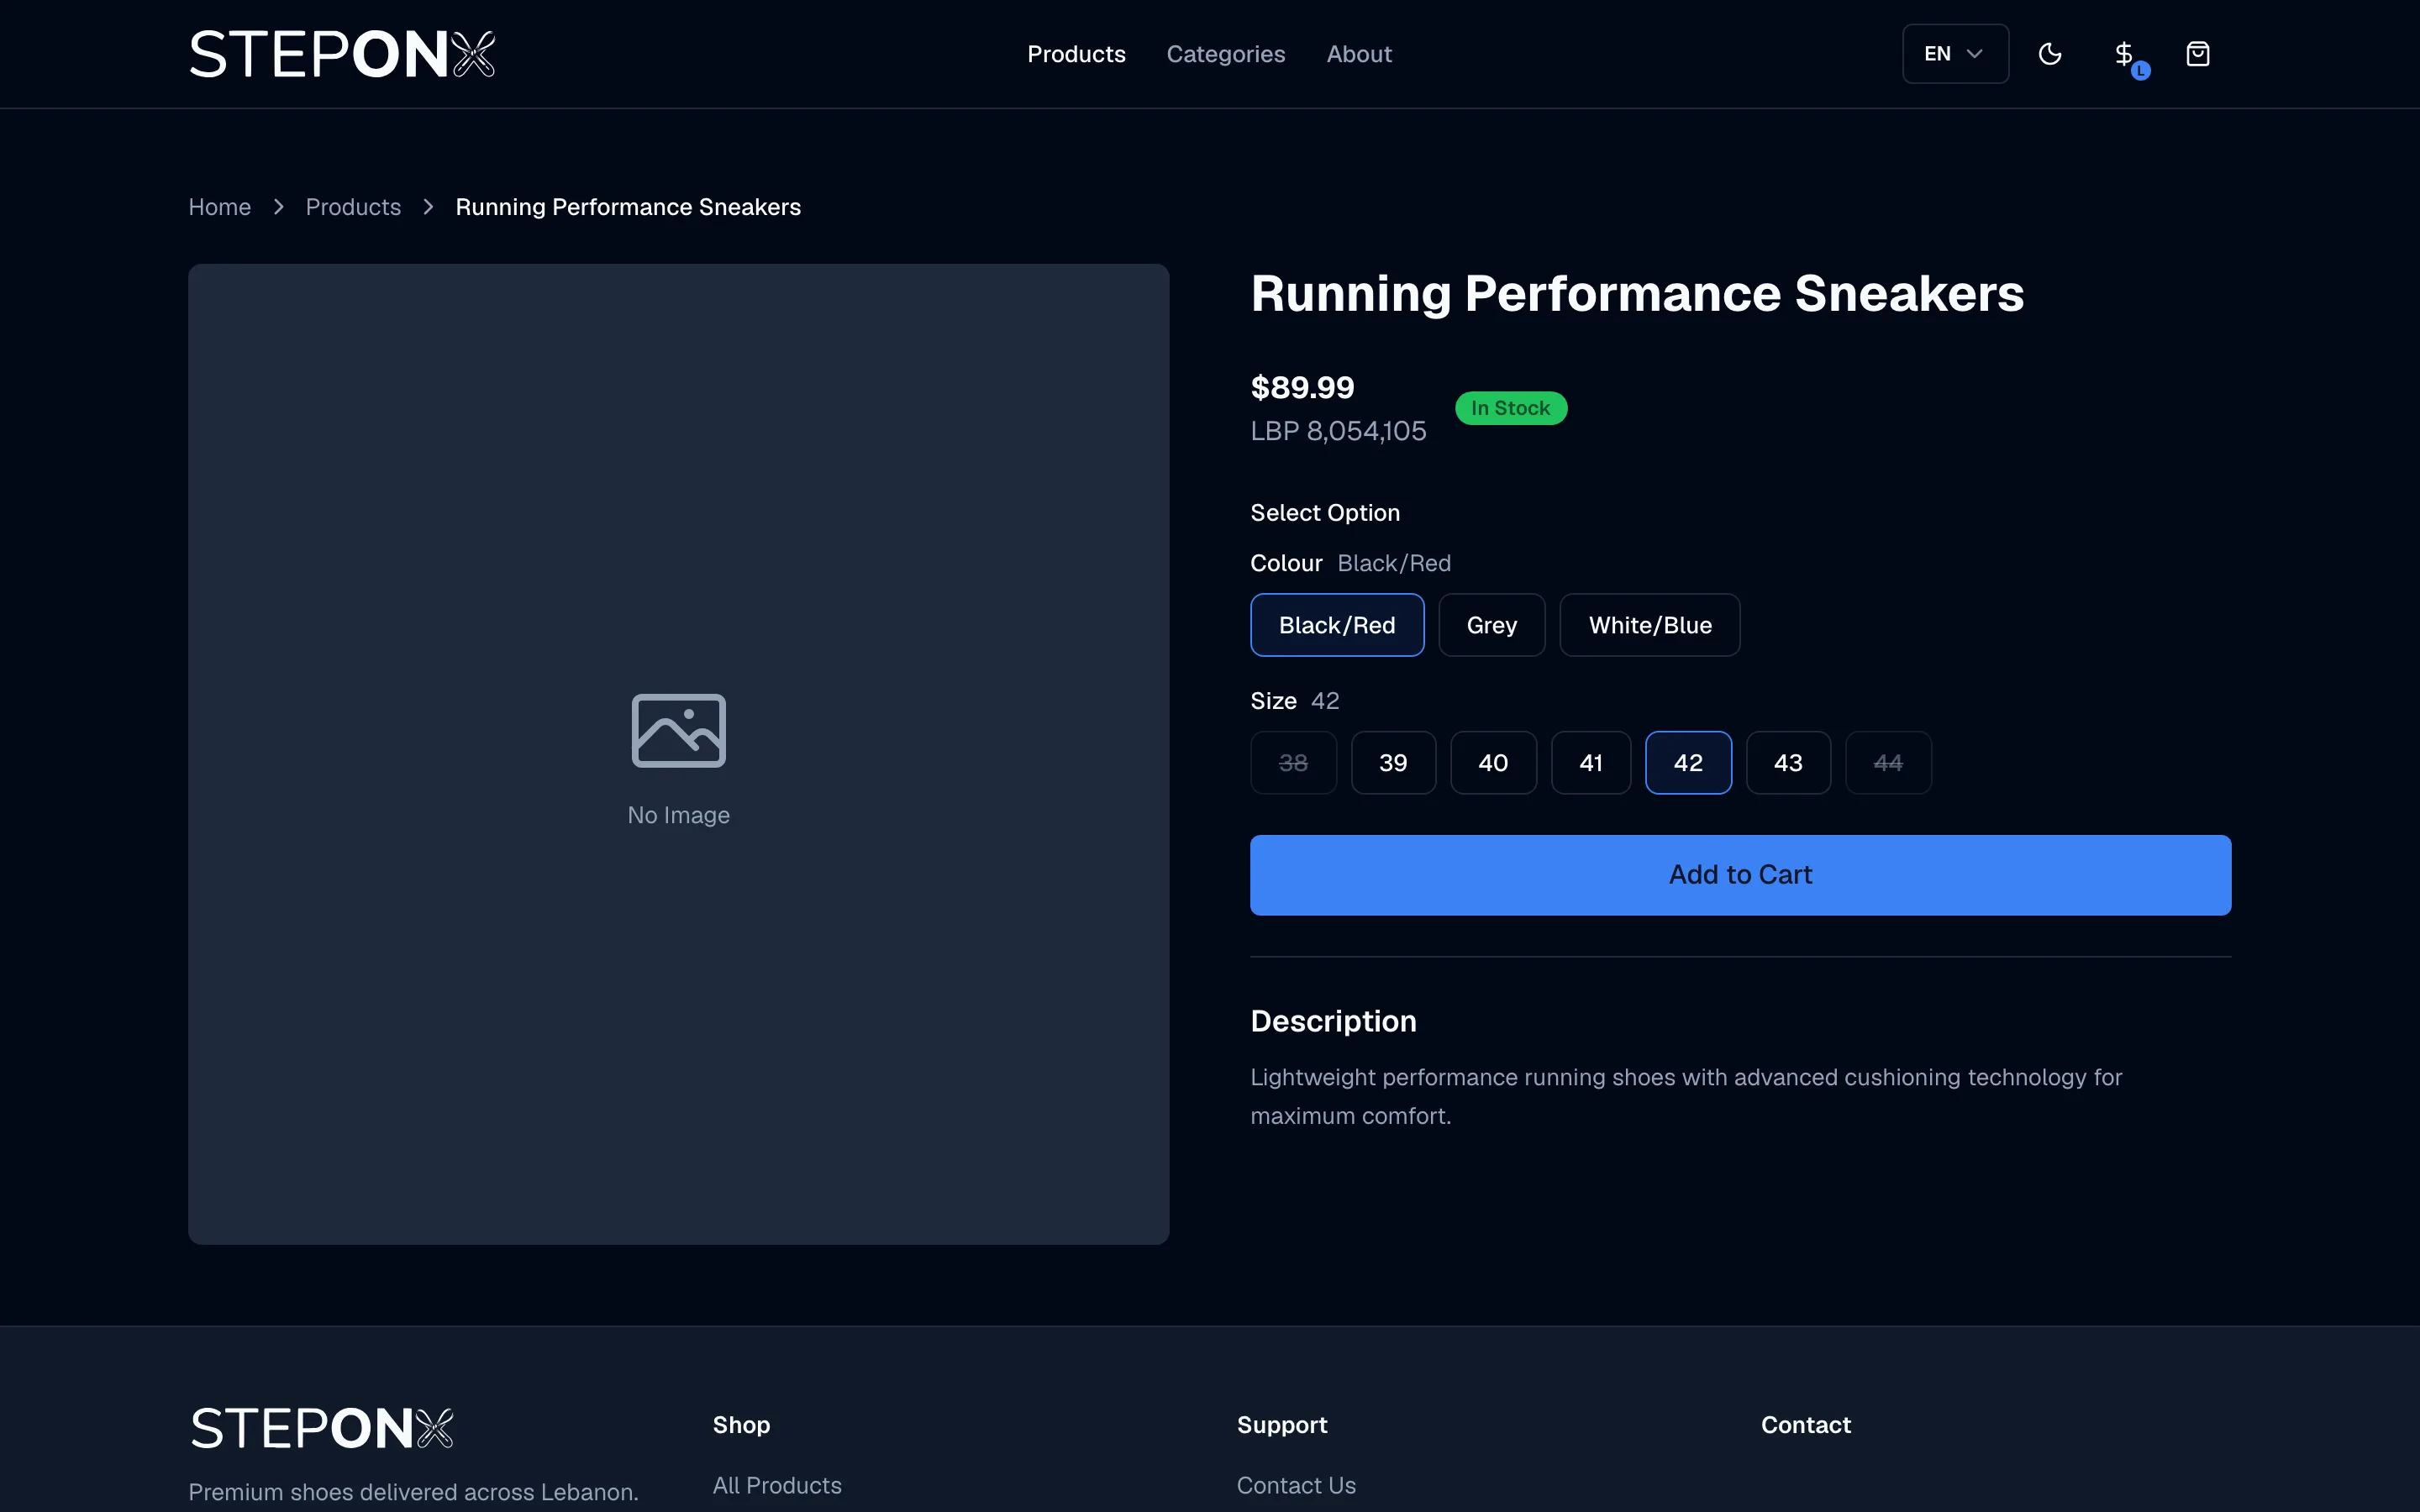
Task: Choose unavailable size 44
Action: [1888, 763]
